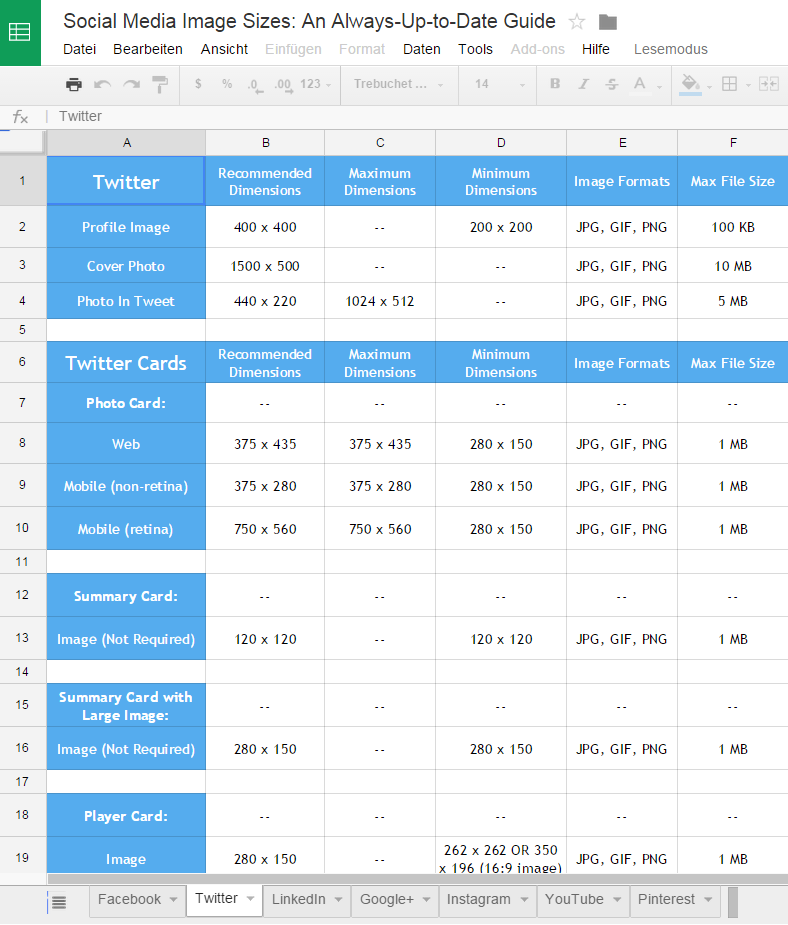Open Google Sheets home icon
The width and height of the screenshot is (788, 925).
coord(20,32)
